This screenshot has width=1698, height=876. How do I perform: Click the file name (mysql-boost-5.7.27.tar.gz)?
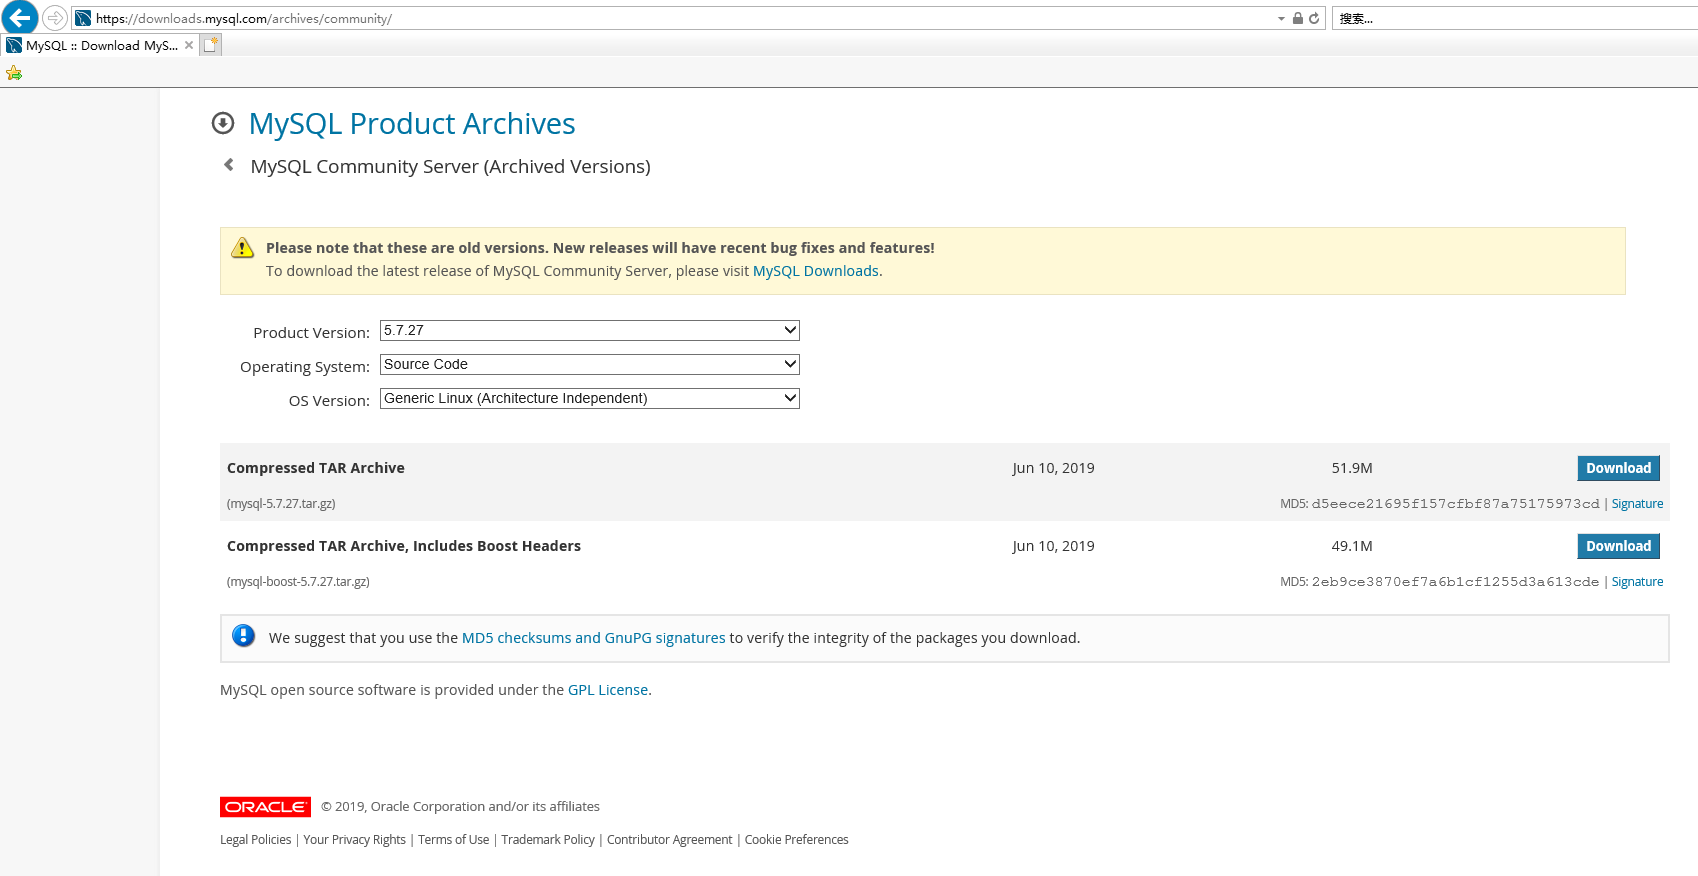298,582
